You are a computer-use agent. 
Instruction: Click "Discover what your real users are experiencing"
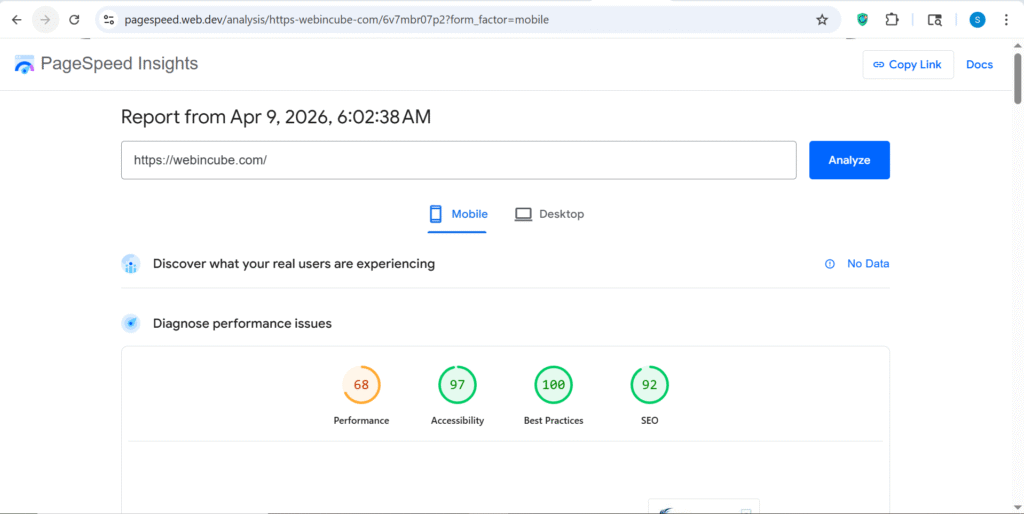coord(294,264)
